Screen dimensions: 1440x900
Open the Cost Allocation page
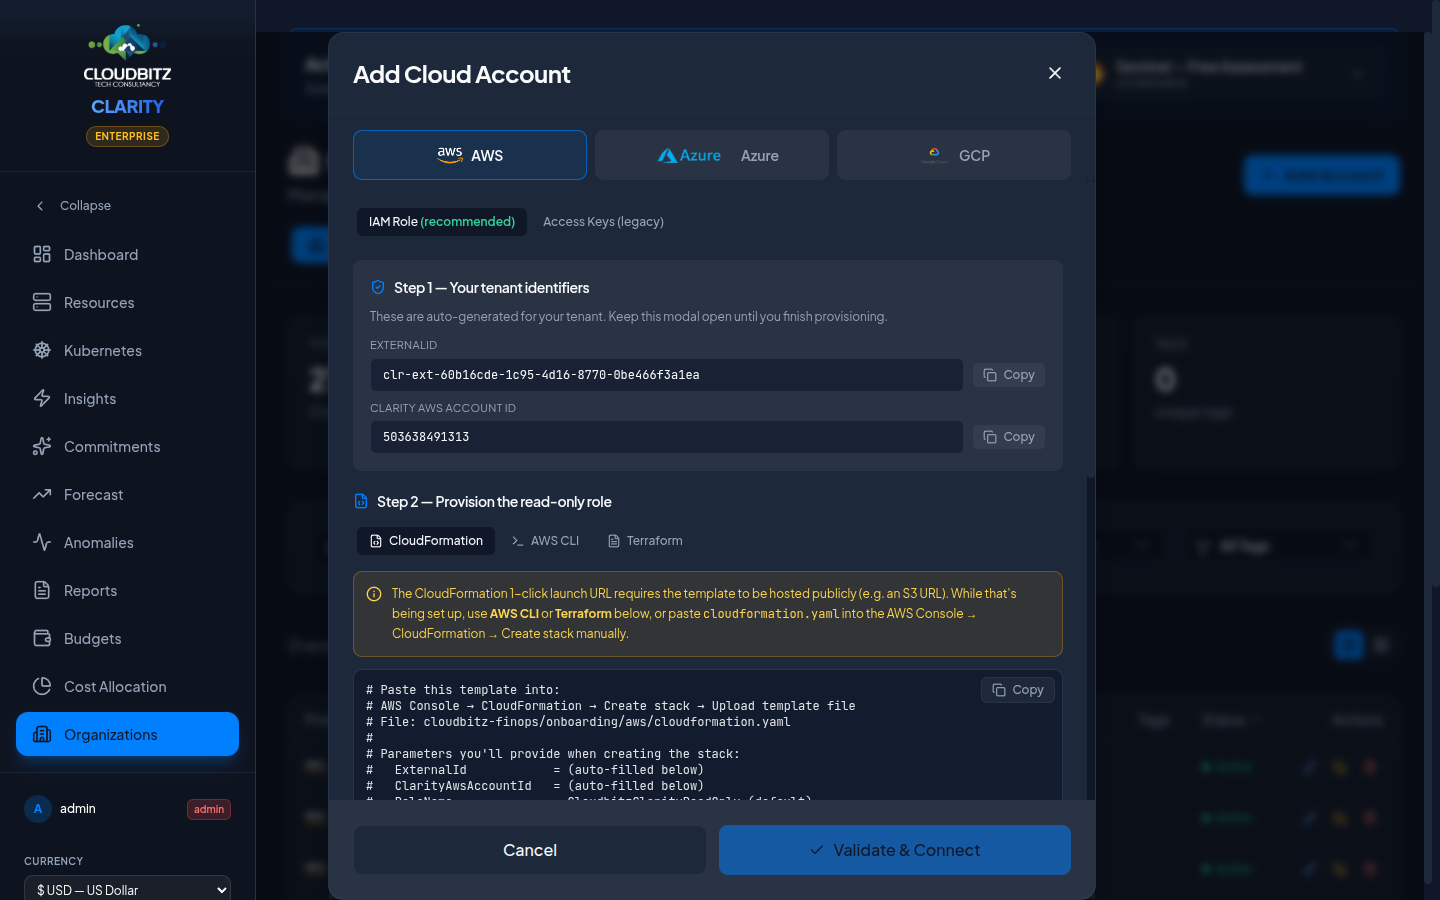127,686
